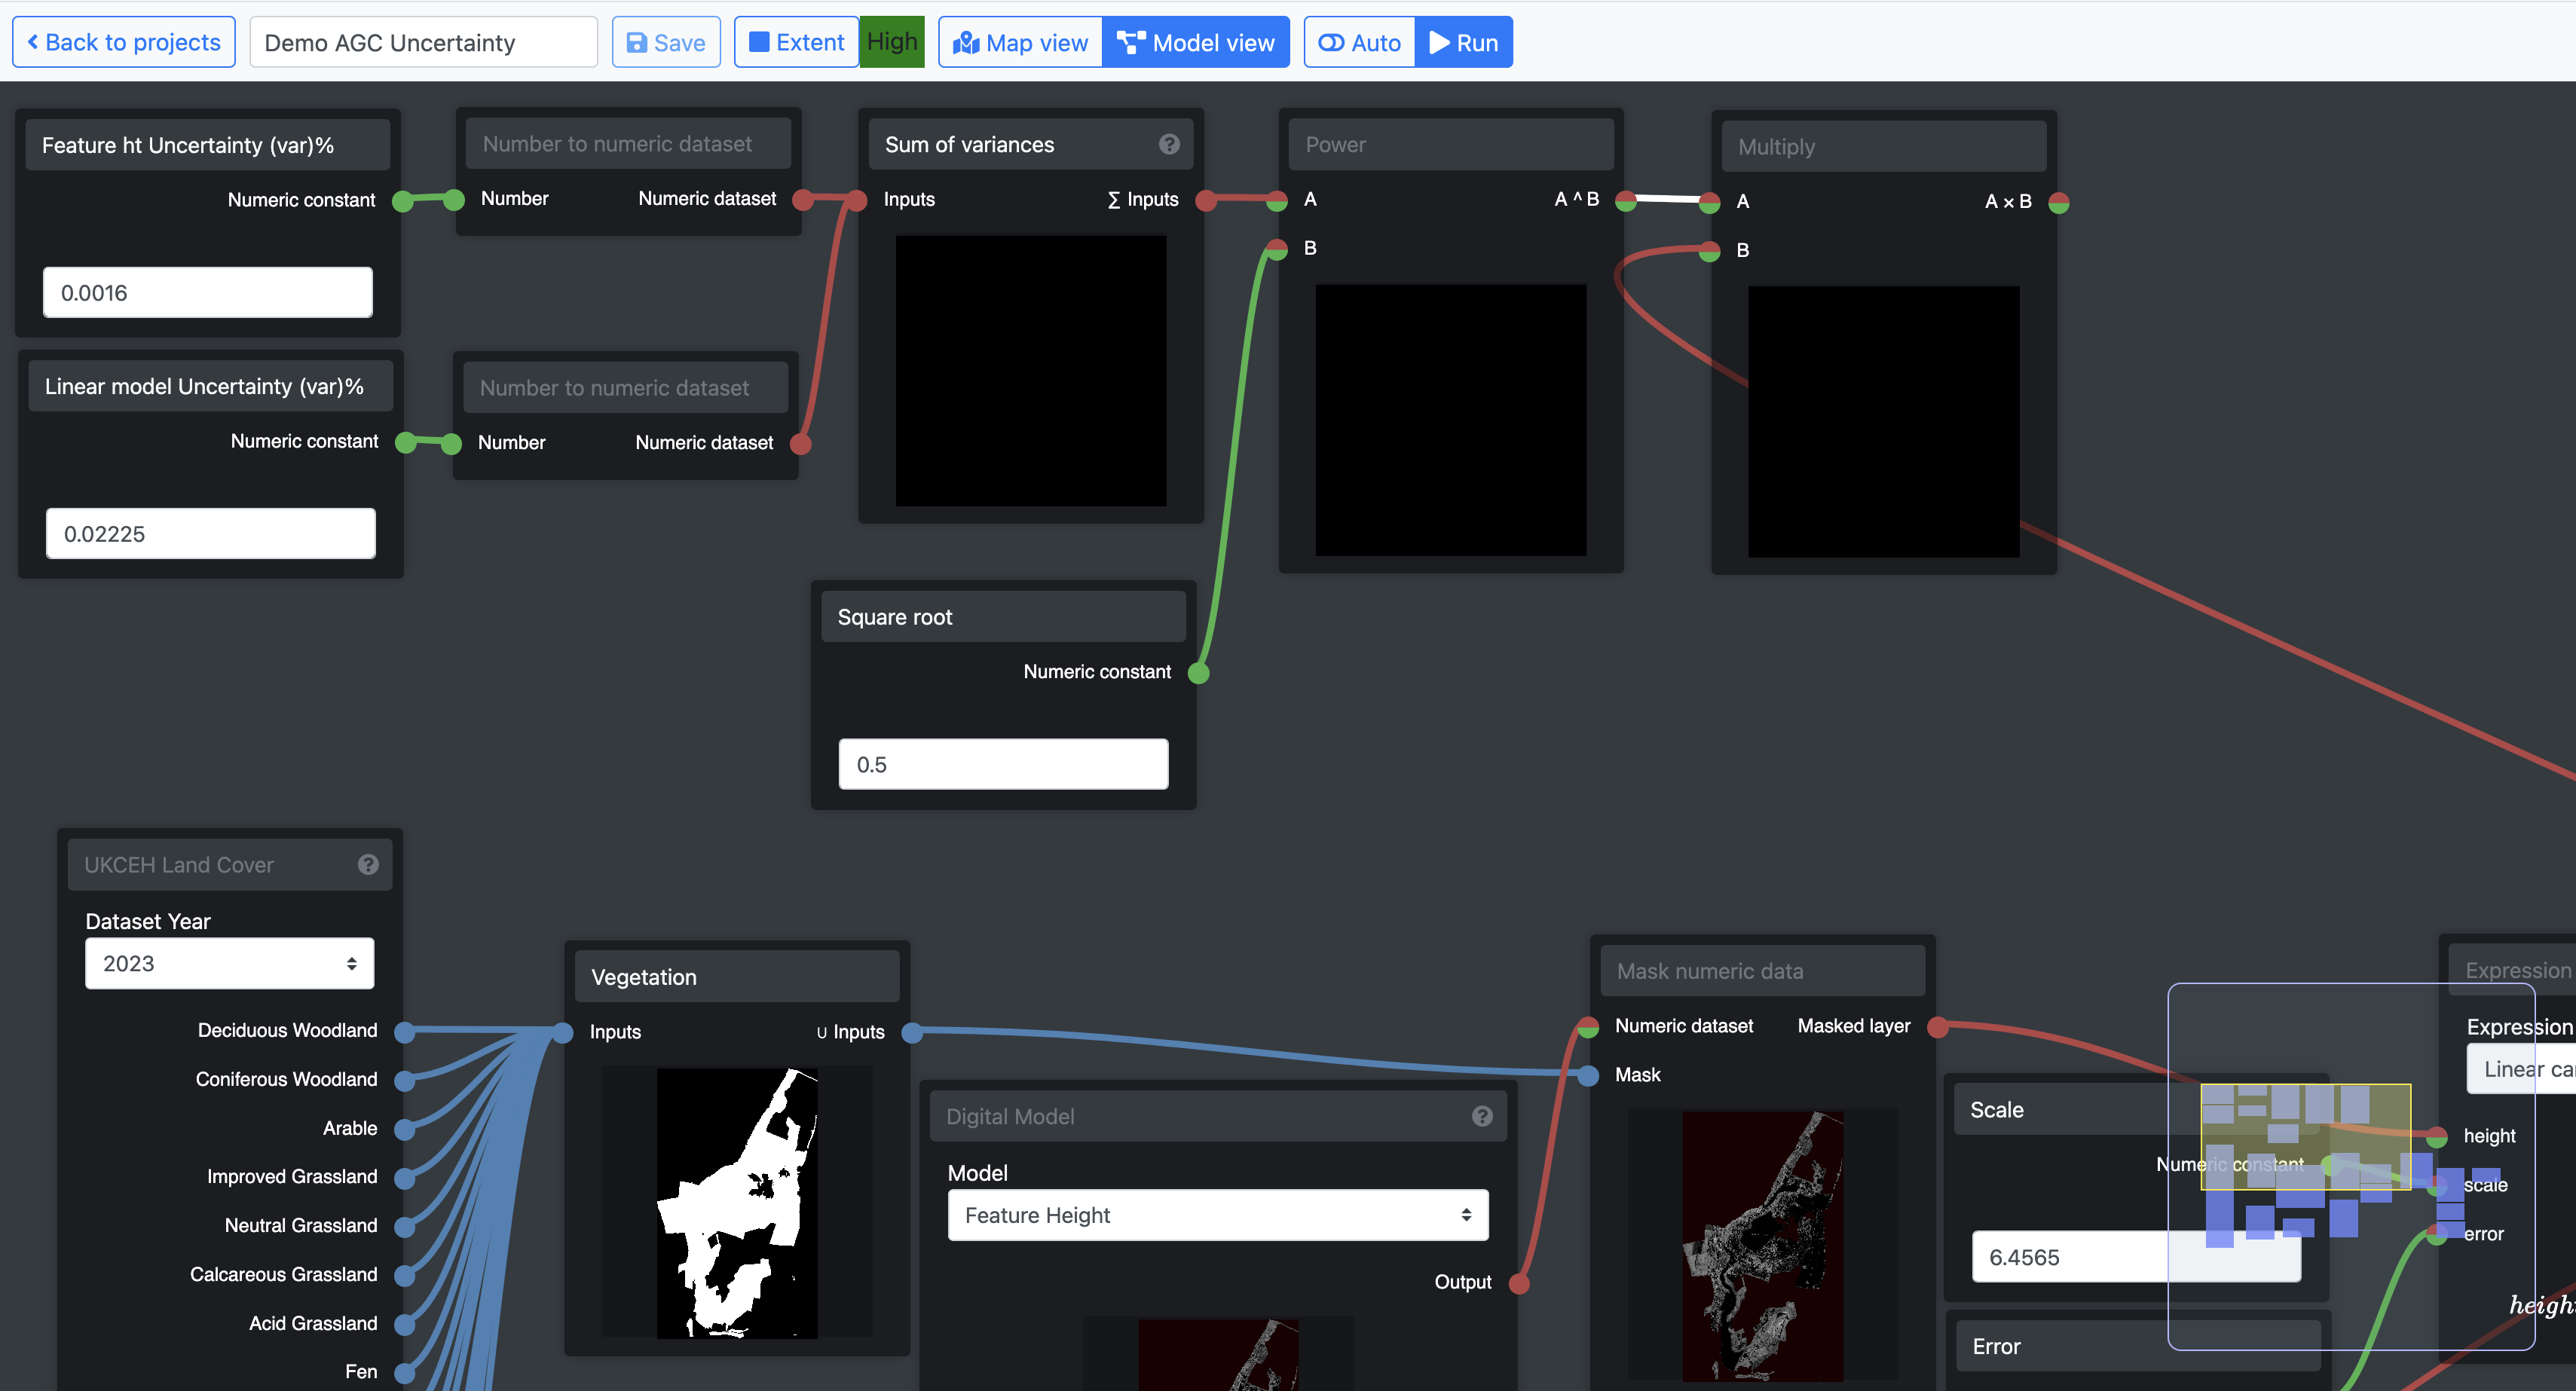The image size is (2576, 1391).
Task: Click Square root Numeric constant output port
Action: coord(1198,673)
